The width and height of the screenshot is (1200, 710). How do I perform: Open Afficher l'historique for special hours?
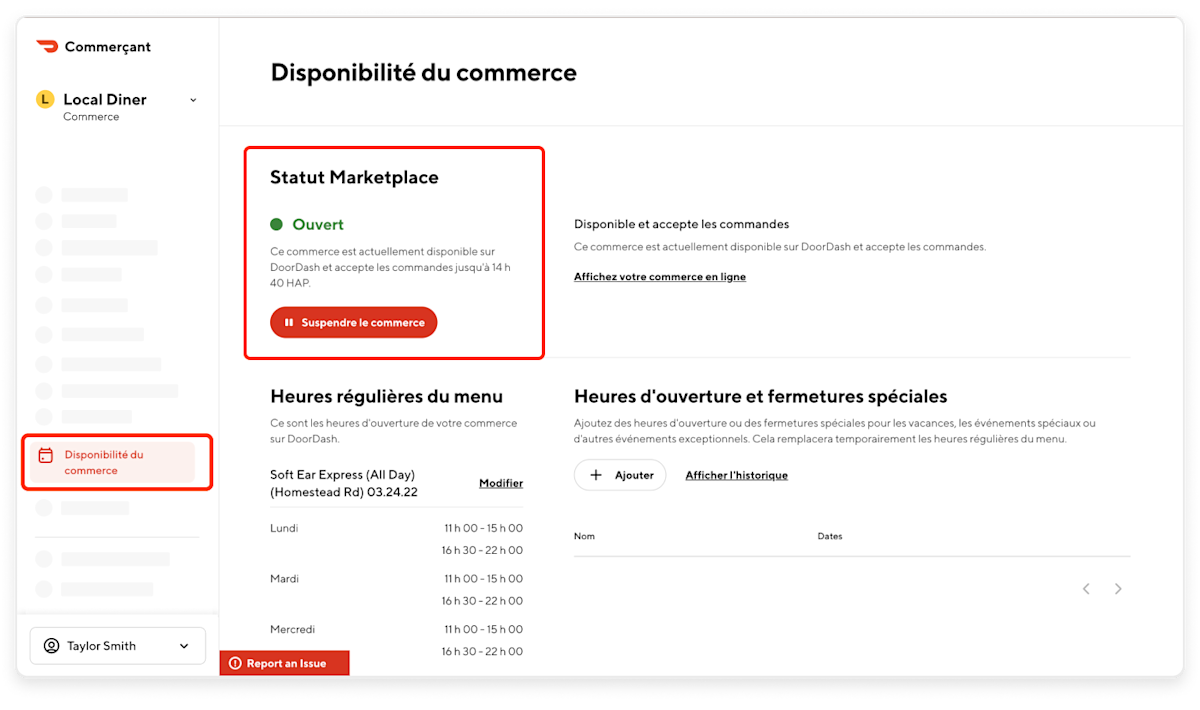[x=737, y=475]
